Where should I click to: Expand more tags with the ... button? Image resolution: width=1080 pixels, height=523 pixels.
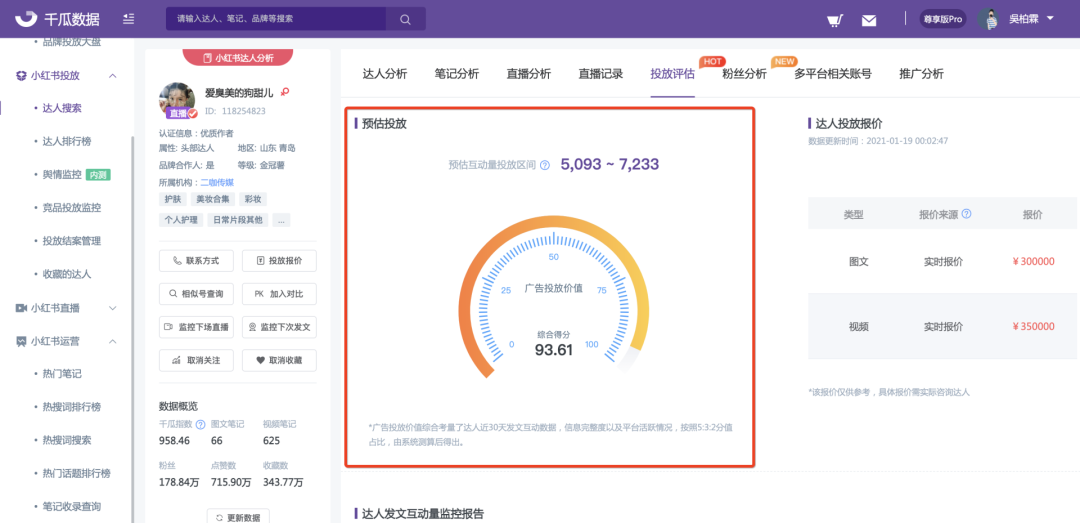pyautogui.click(x=281, y=221)
